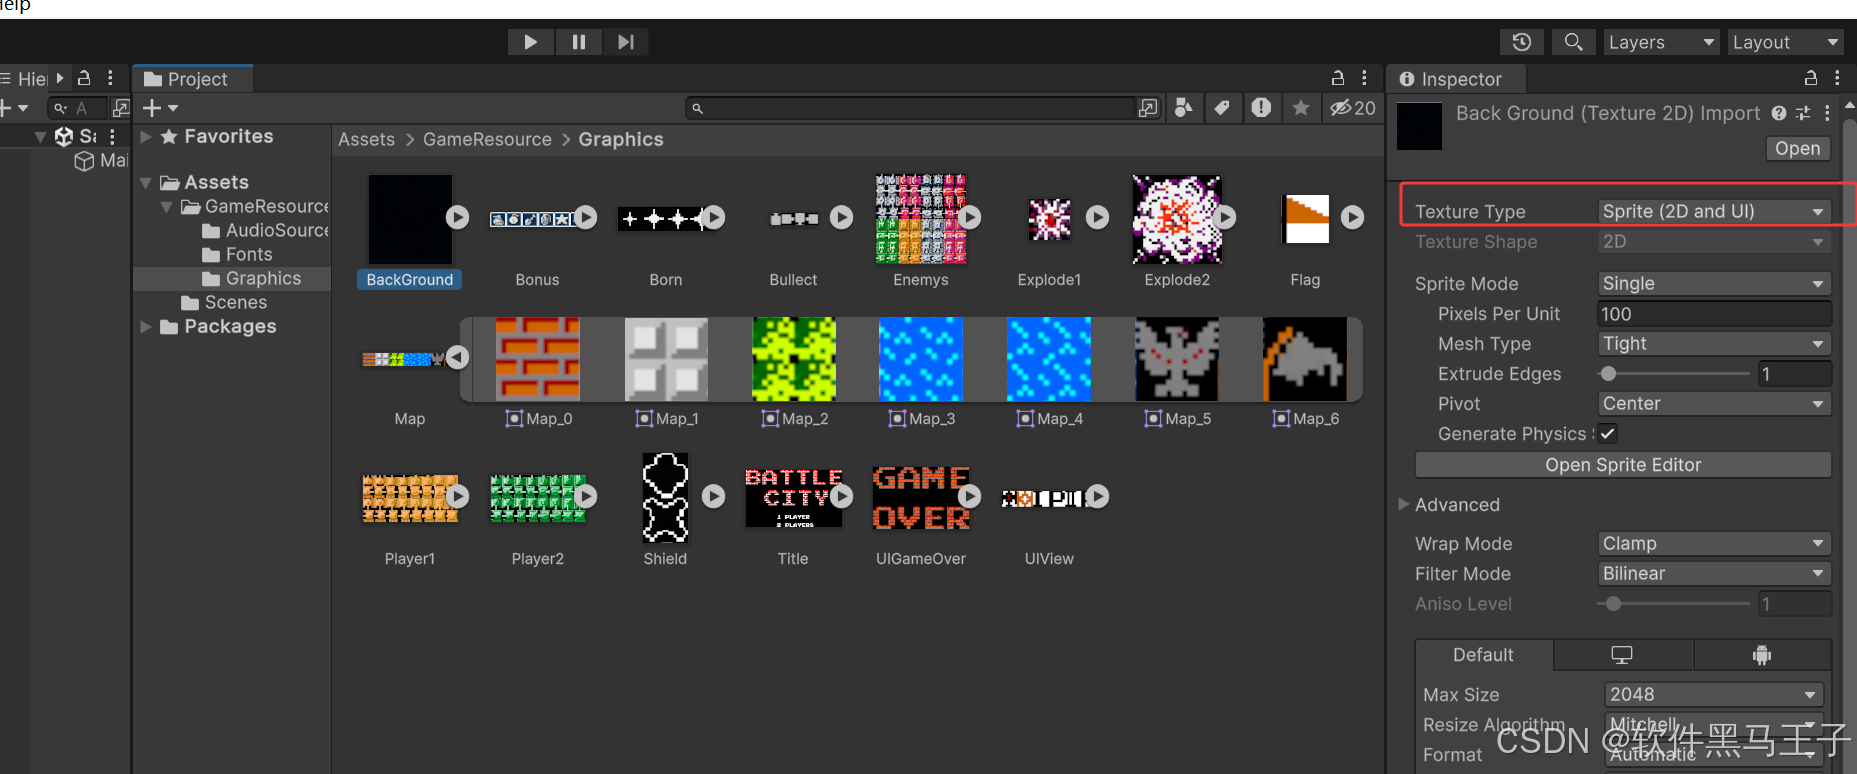Select the AudioSource folder
The image size is (1857, 774).
coord(265,231)
